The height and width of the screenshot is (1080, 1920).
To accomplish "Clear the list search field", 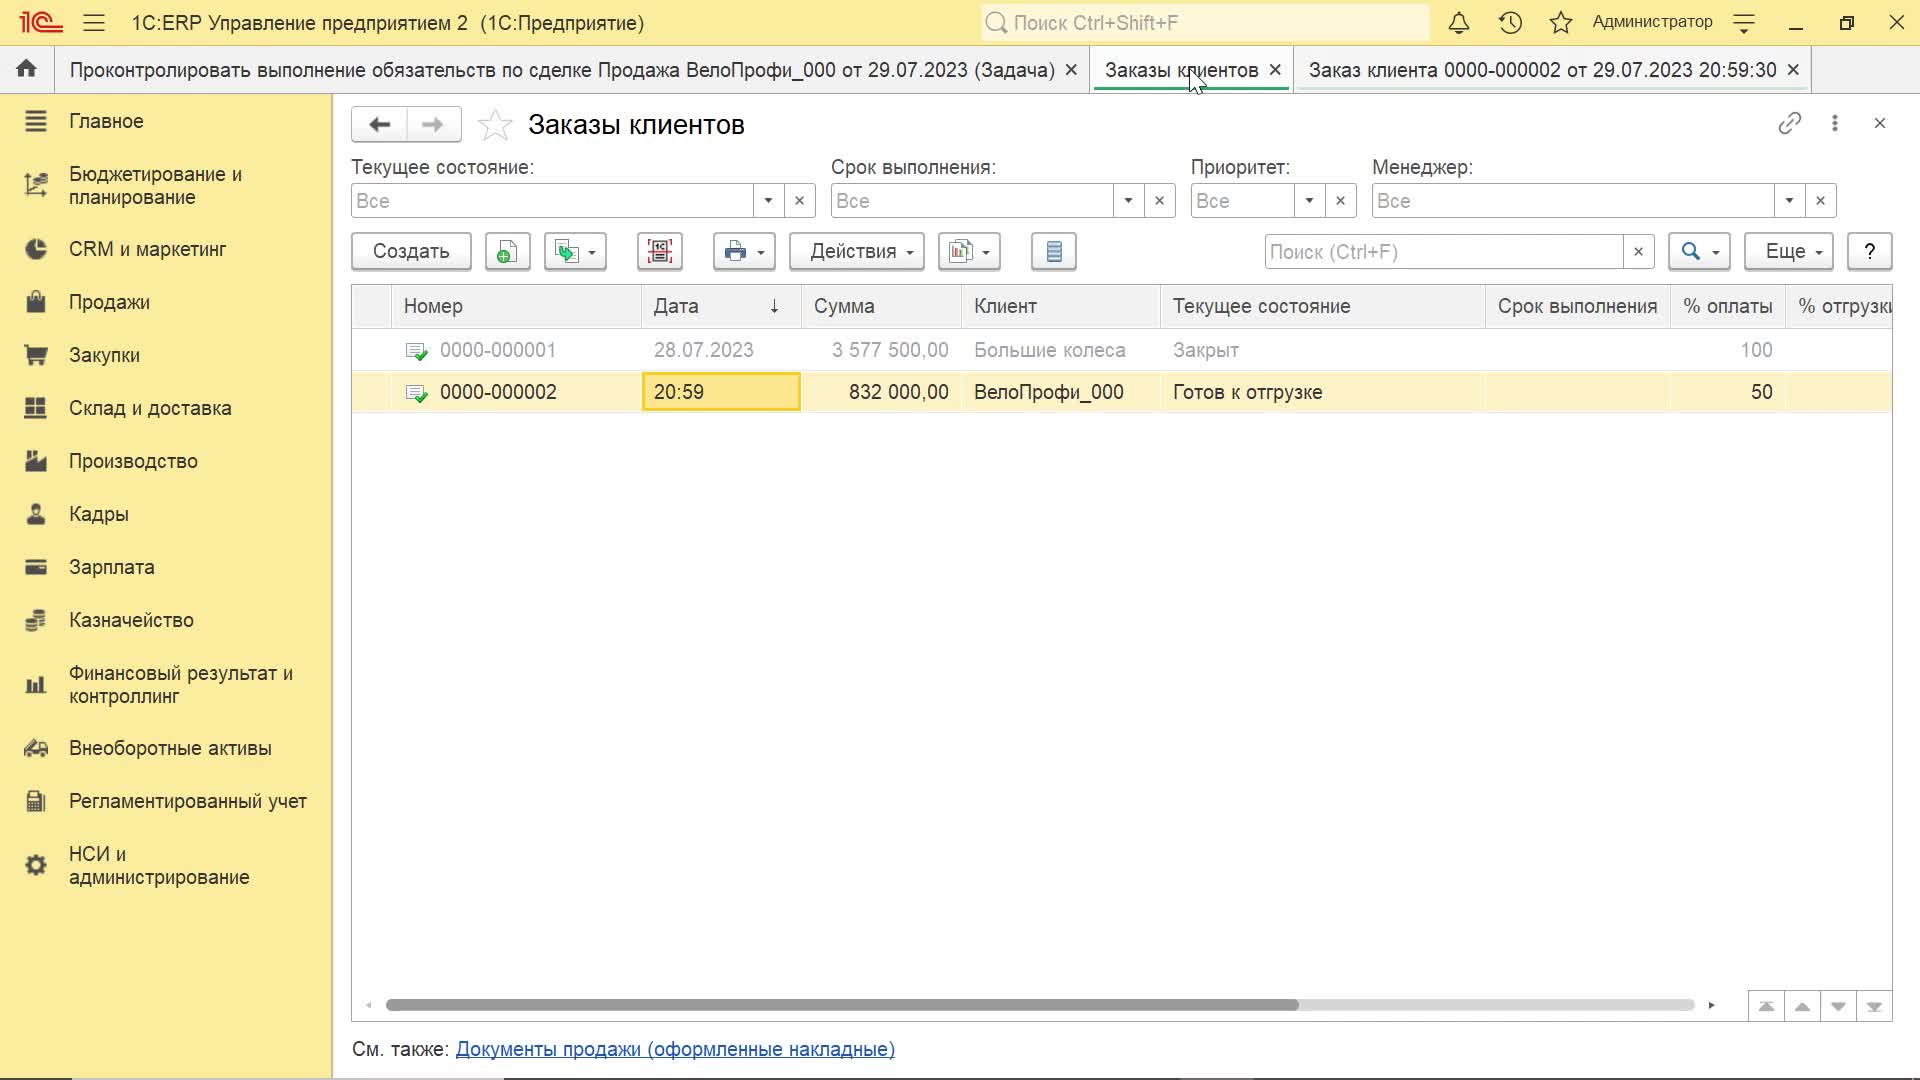I will [1638, 252].
